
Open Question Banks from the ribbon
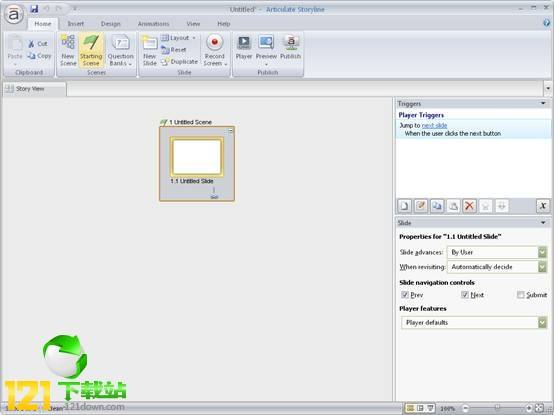120,50
